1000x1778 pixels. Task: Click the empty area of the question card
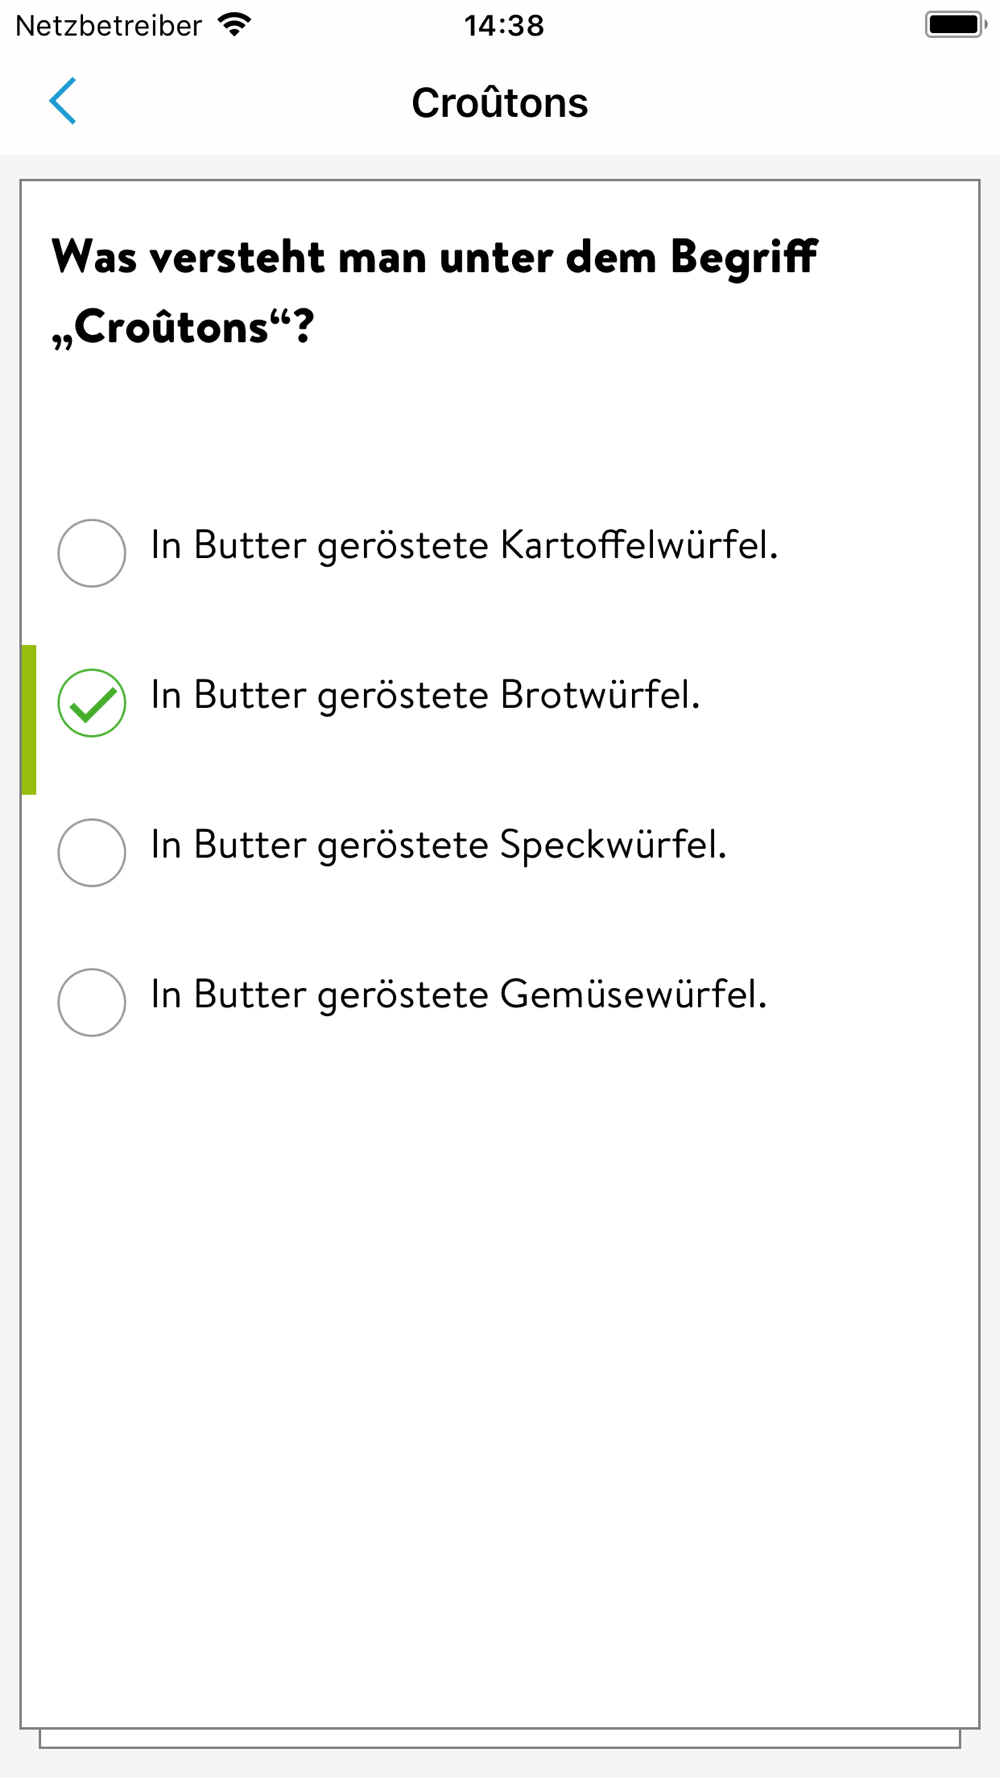(x=500, y=1380)
